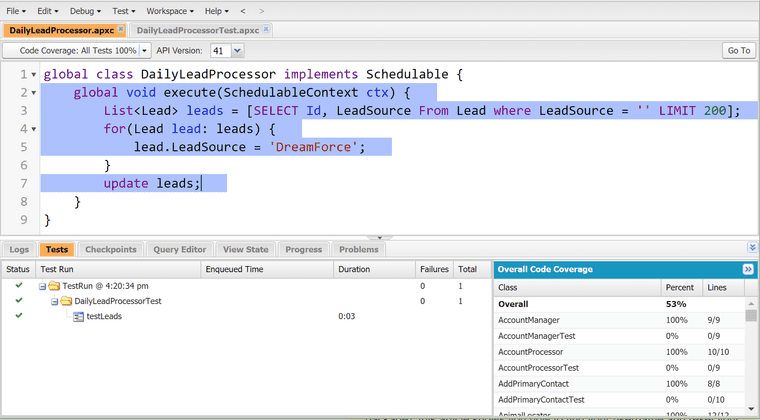Open the Debug menu

point(85,11)
